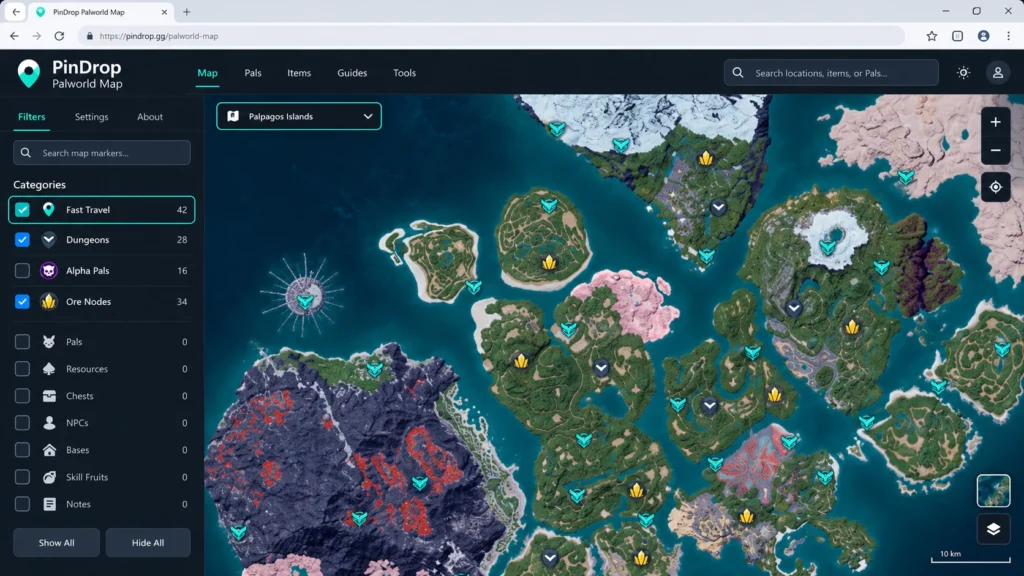Click the Dungeons category chevron icon

(48, 240)
